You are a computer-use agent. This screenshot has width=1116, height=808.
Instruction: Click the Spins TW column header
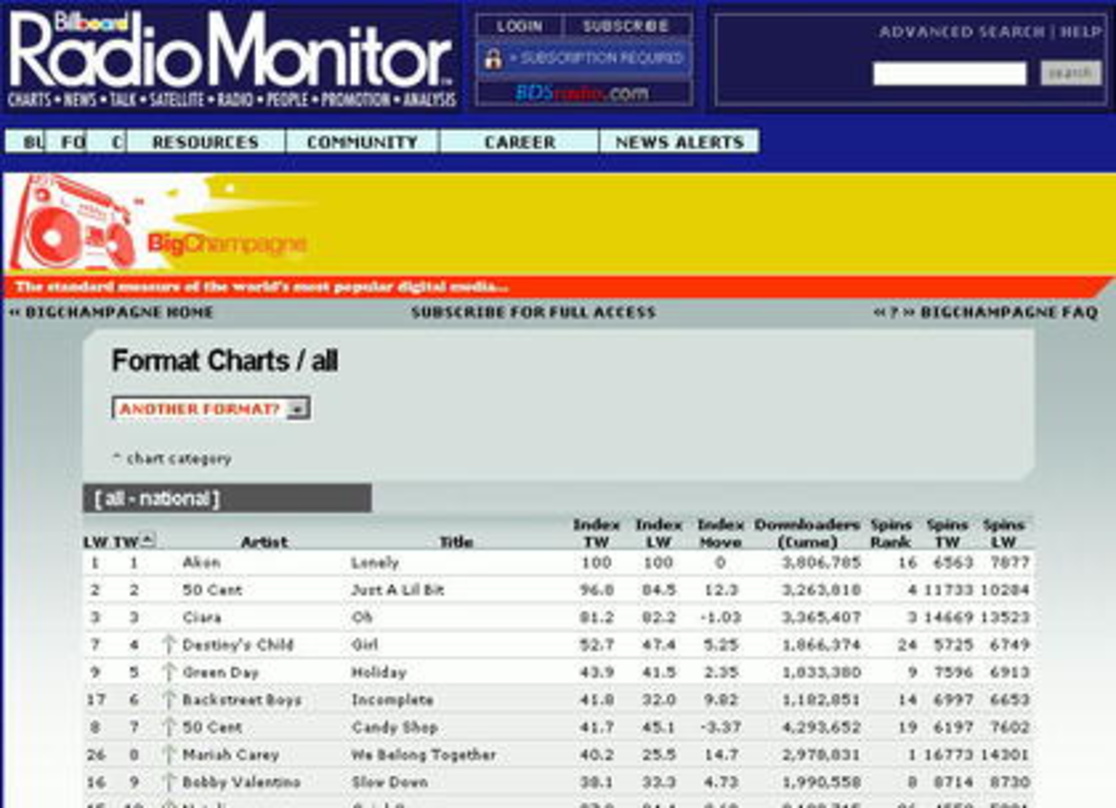coord(947,533)
